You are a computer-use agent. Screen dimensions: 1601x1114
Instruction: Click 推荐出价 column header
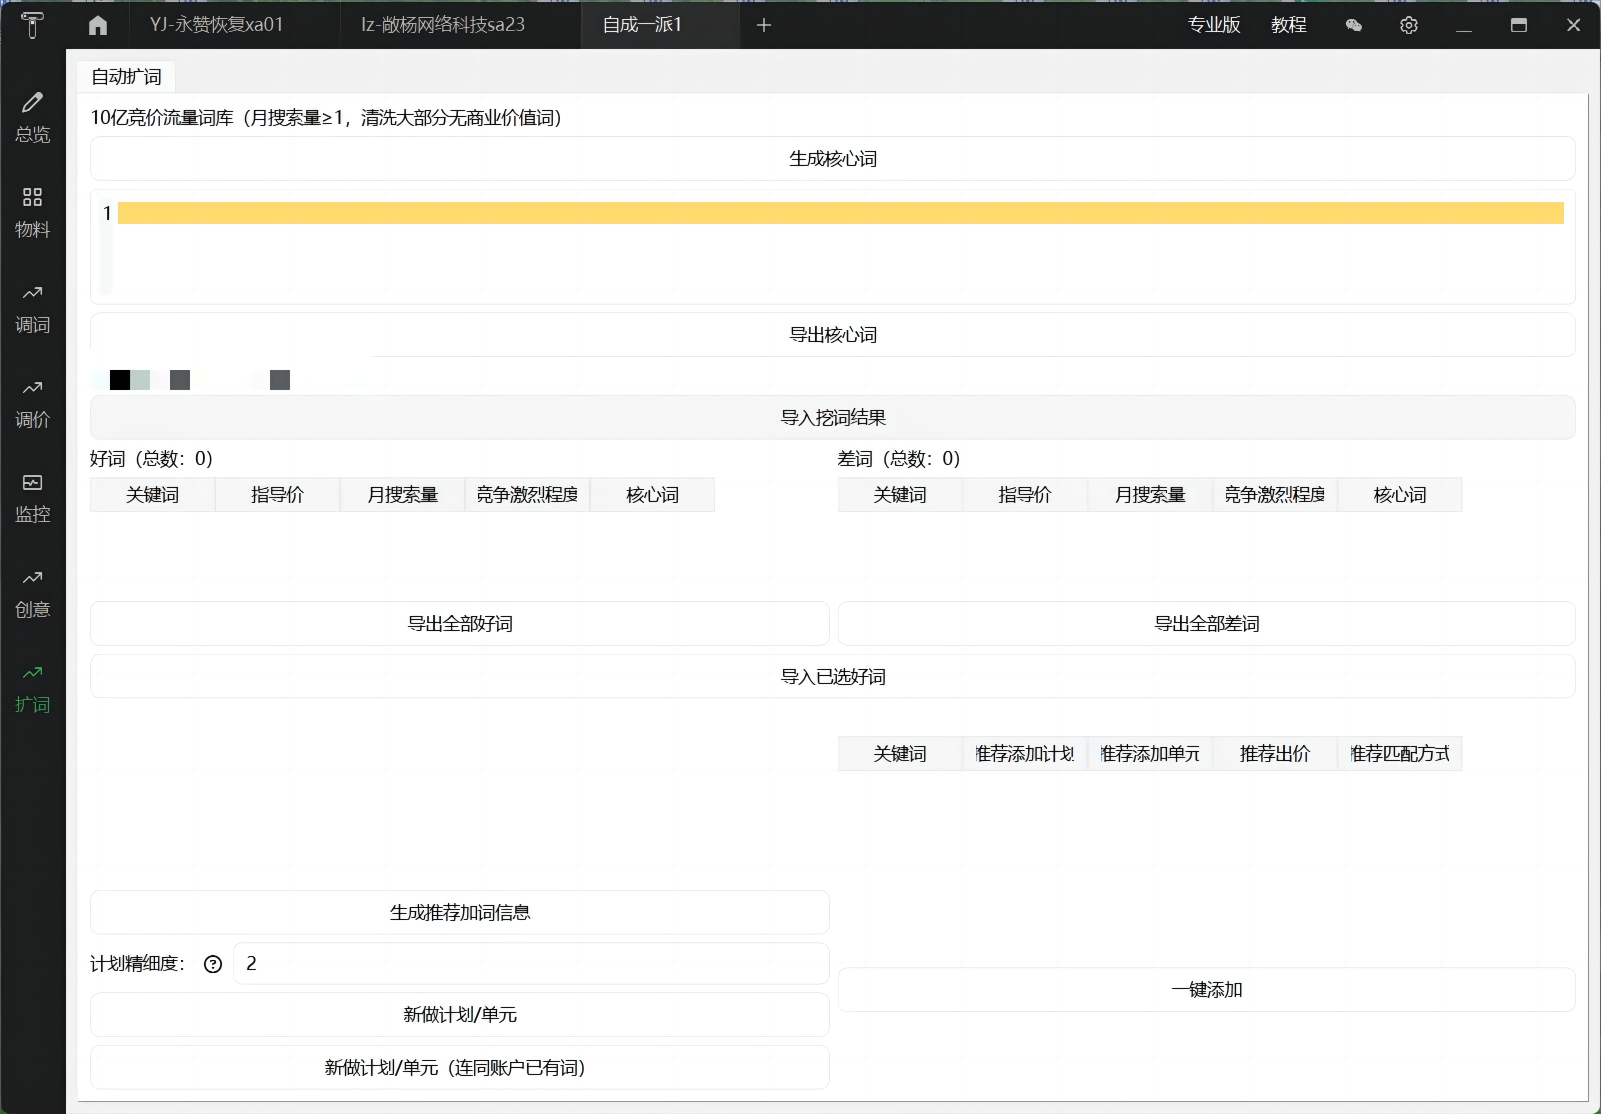point(1276,754)
